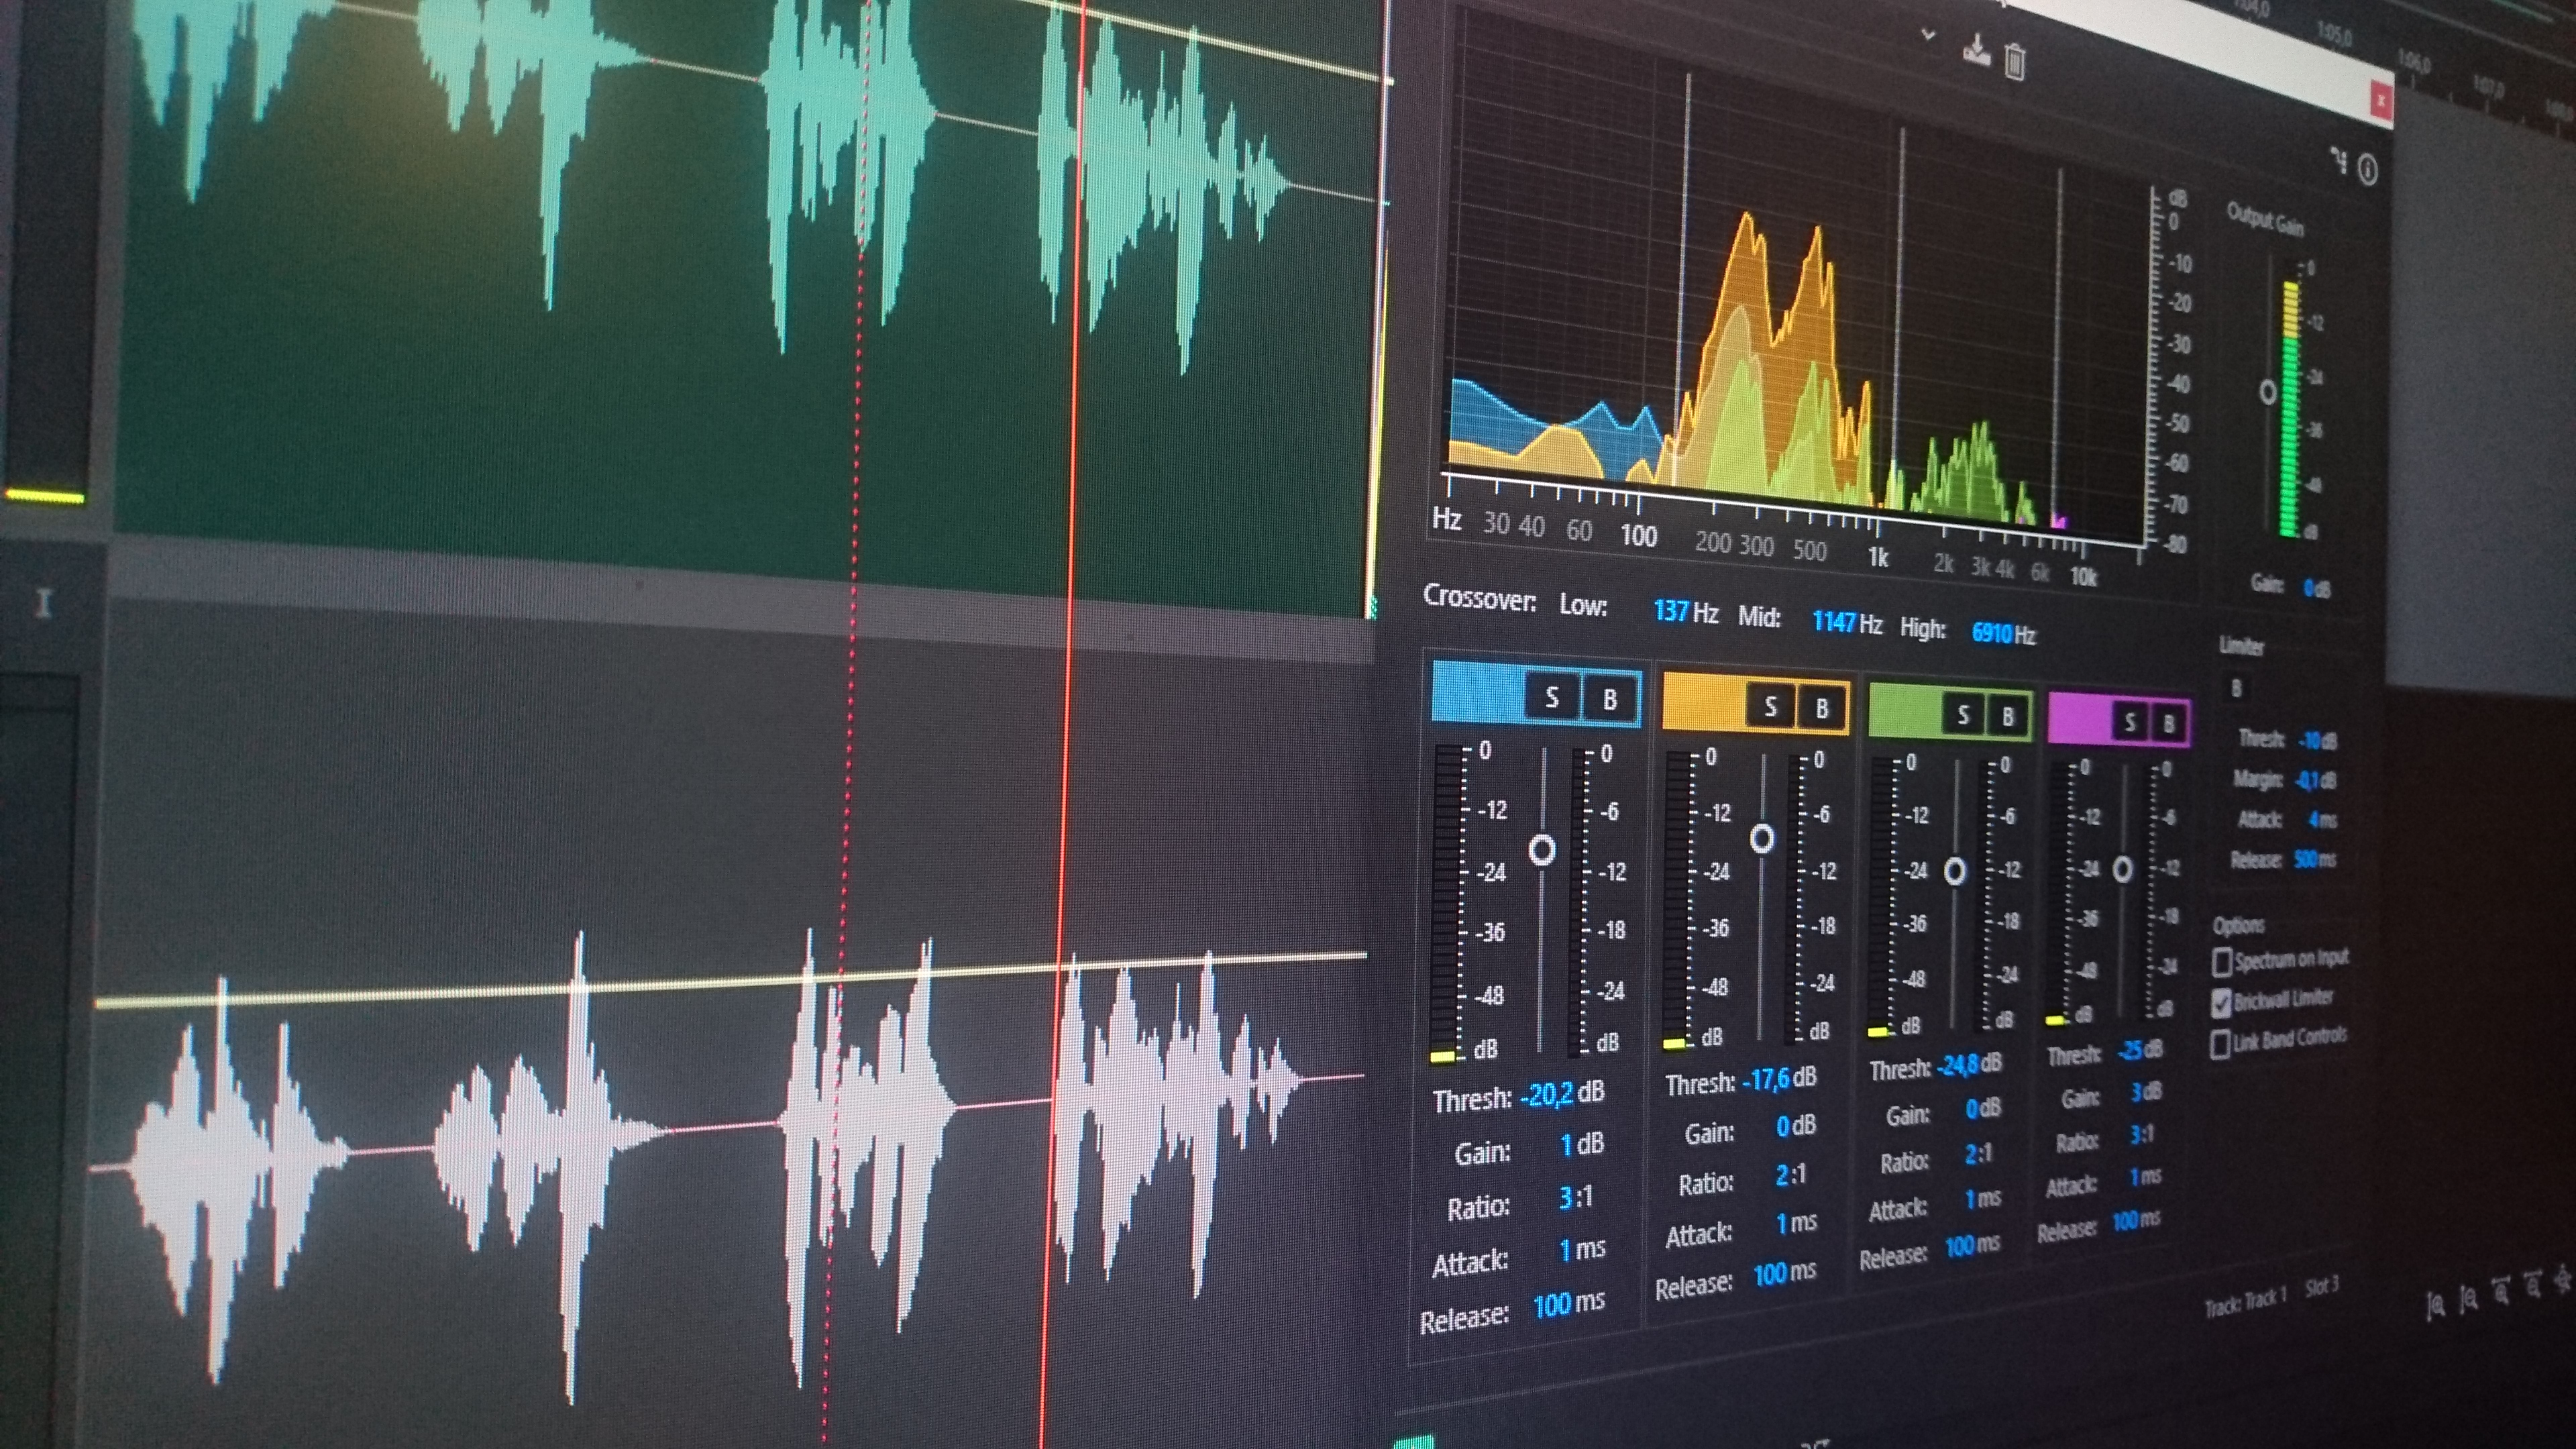Select the I-beam time selection tool

tap(42, 603)
